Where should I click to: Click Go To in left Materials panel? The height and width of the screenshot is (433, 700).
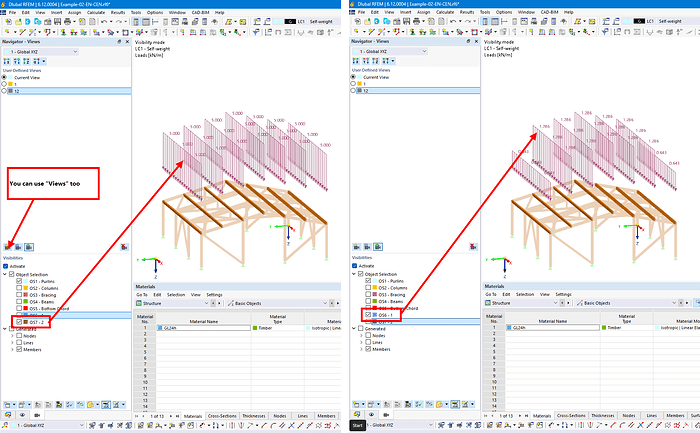[142, 294]
